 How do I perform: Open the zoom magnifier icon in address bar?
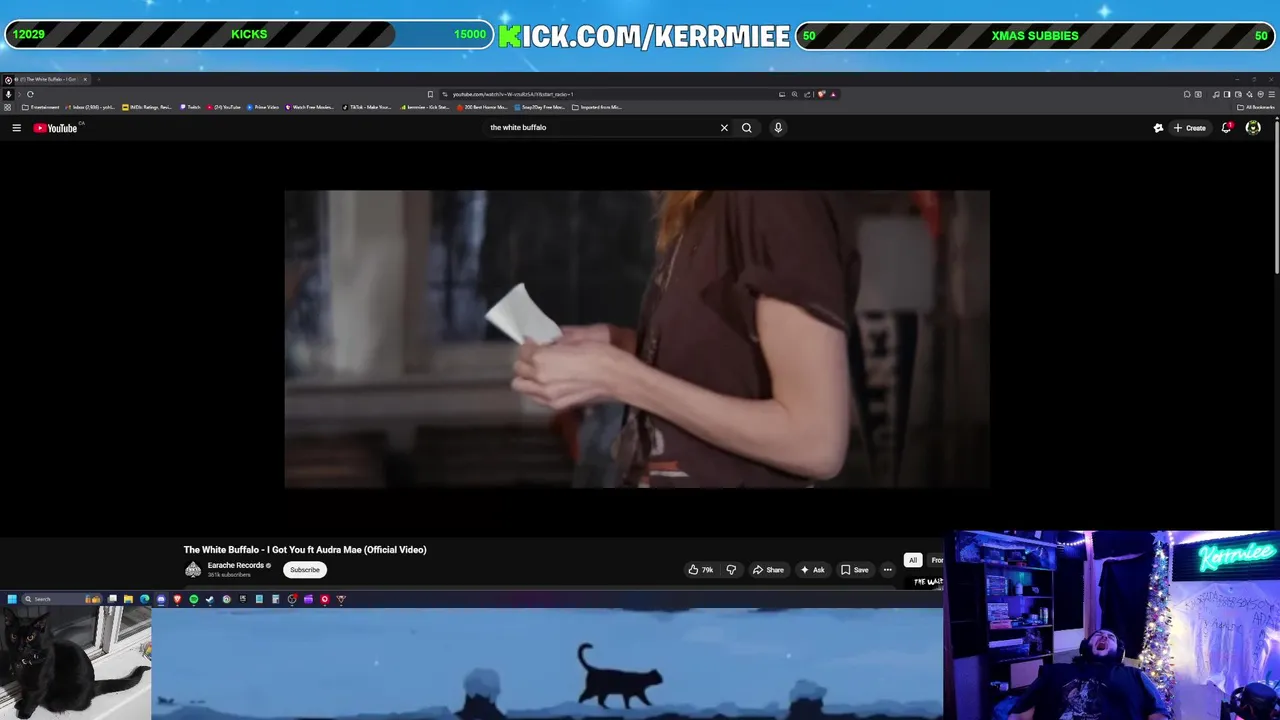coord(795,94)
